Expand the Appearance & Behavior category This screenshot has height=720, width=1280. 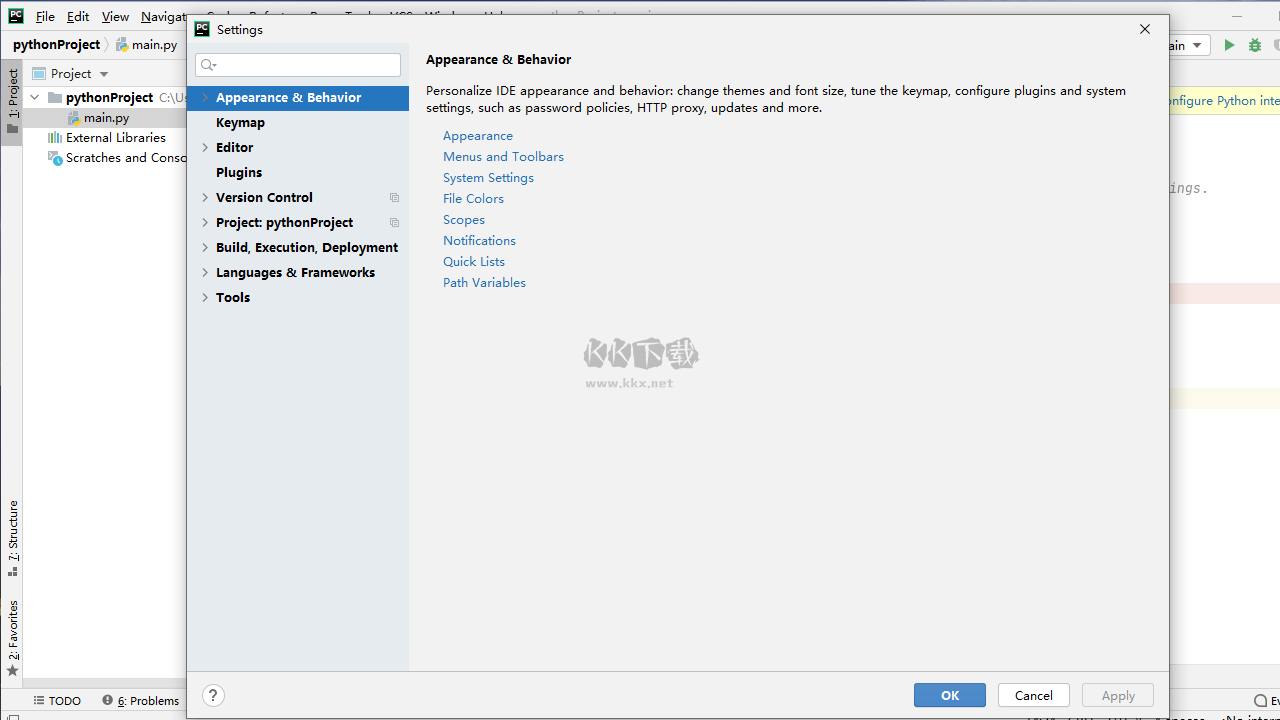[x=205, y=98]
